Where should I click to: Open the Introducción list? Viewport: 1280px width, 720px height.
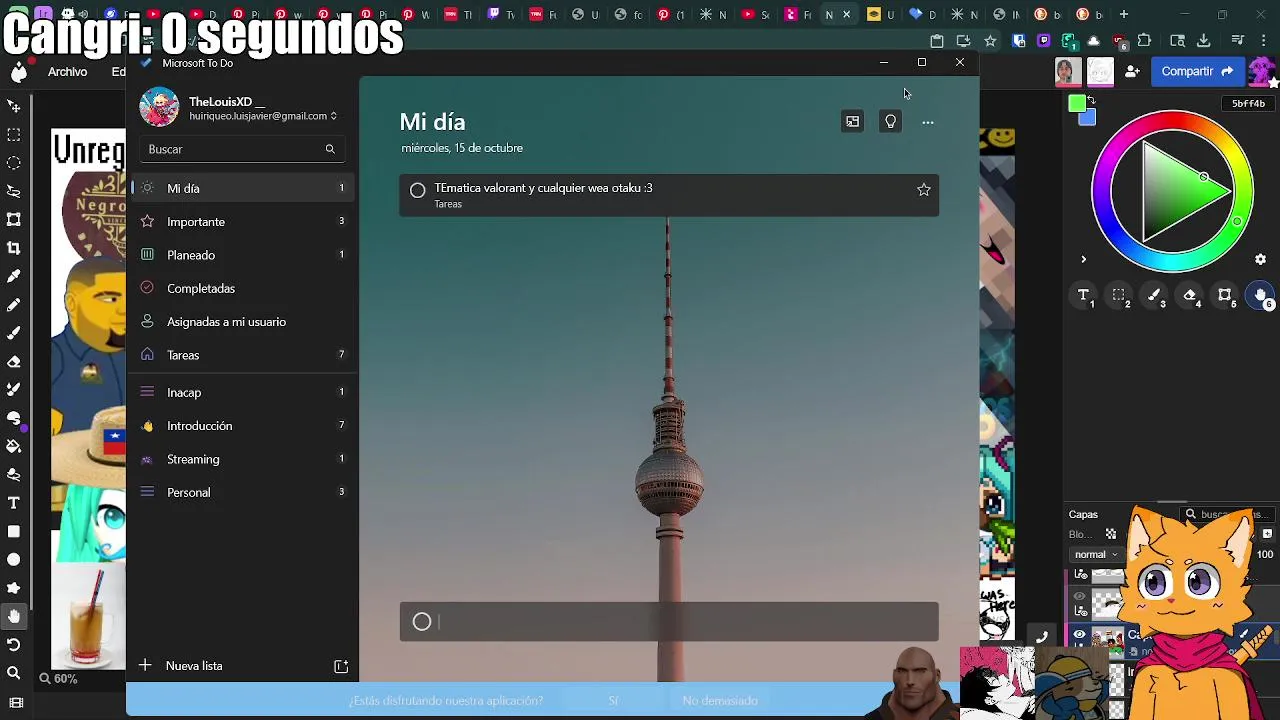point(243,426)
